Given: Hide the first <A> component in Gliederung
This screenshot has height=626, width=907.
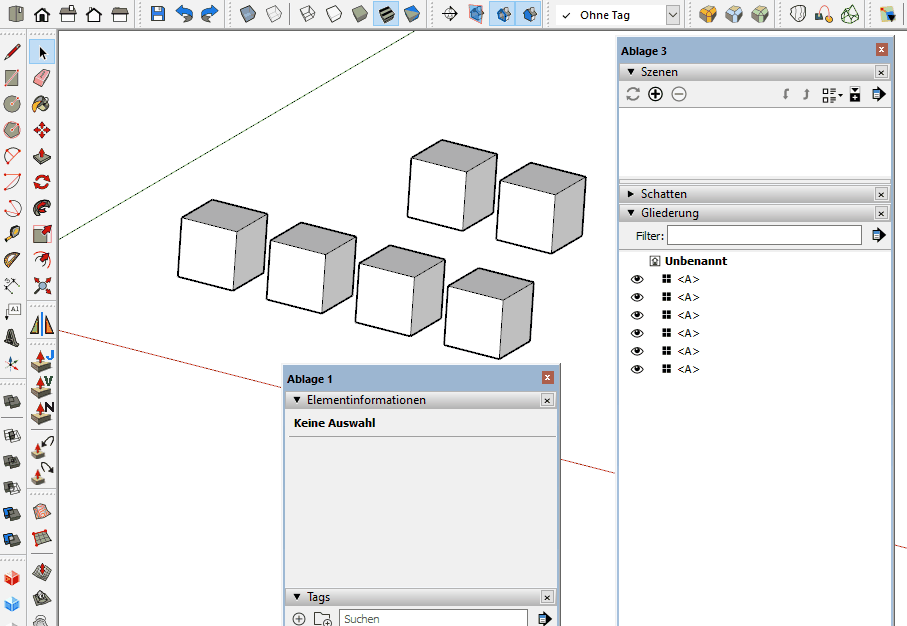Looking at the screenshot, I should coord(637,279).
